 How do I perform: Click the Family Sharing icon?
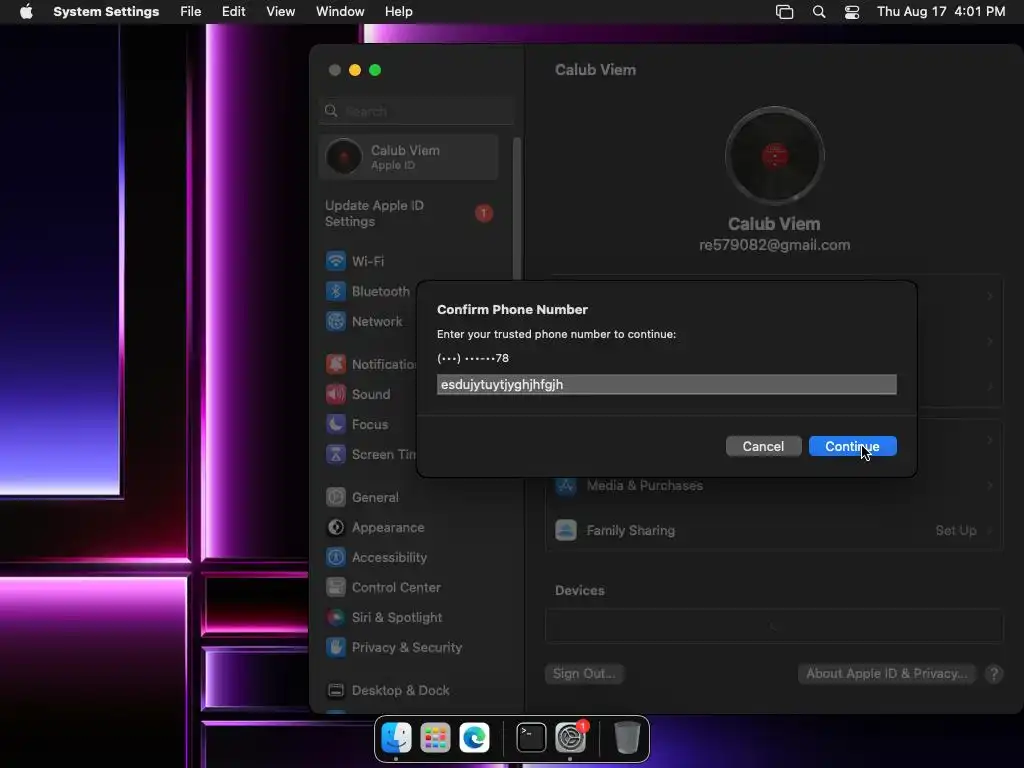566,530
